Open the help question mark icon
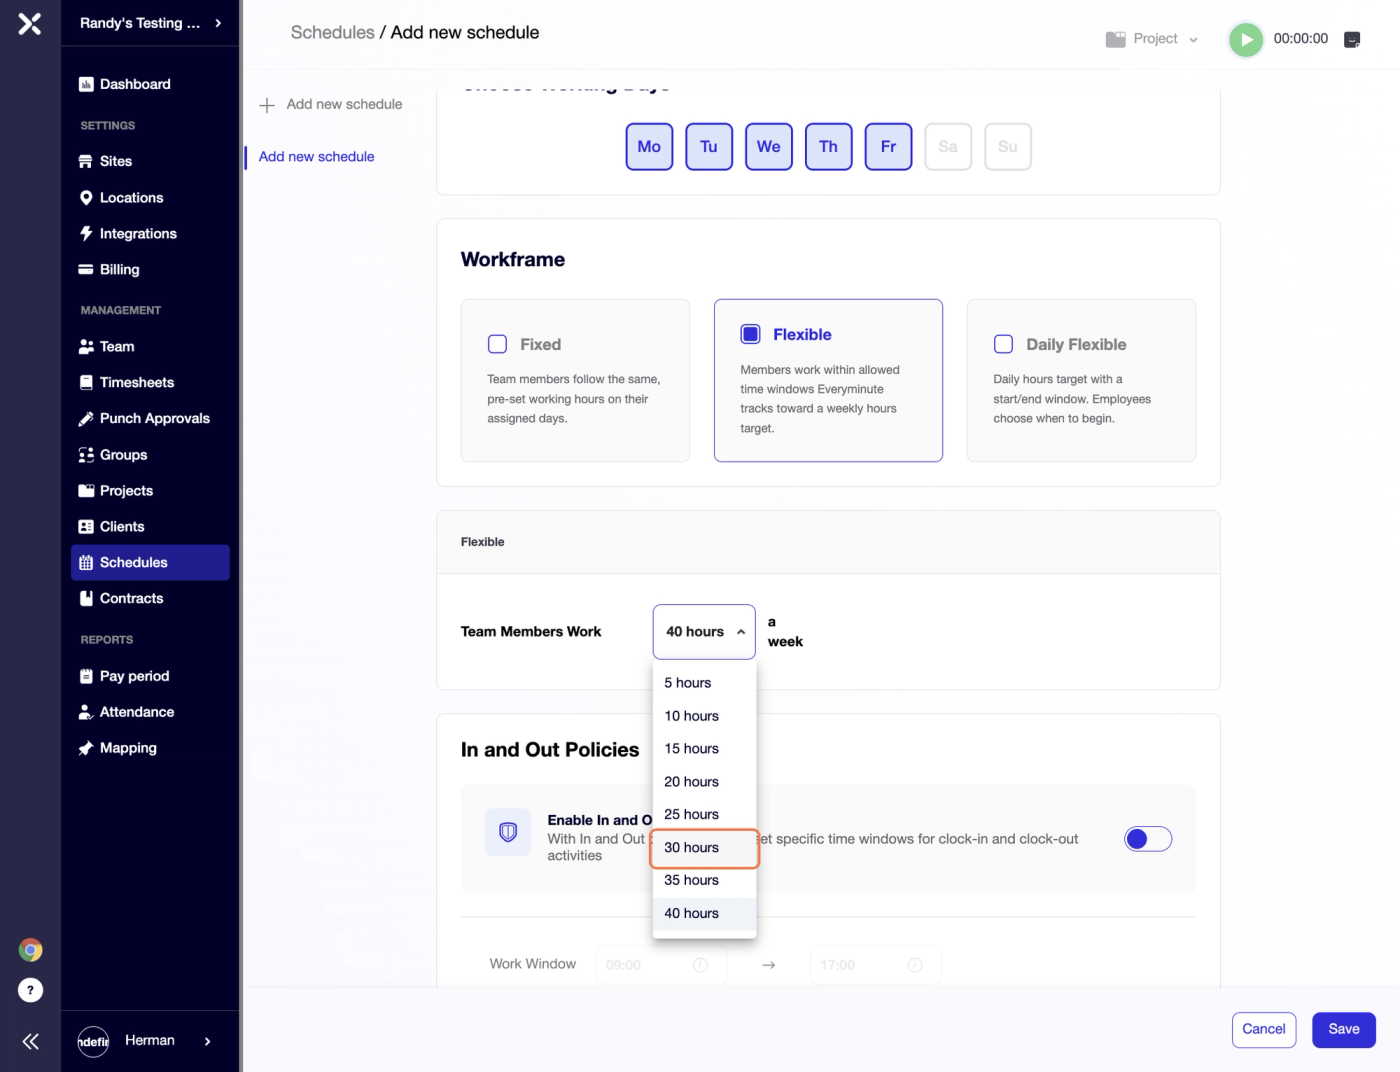The image size is (1400, 1072). pyautogui.click(x=31, y=990)
